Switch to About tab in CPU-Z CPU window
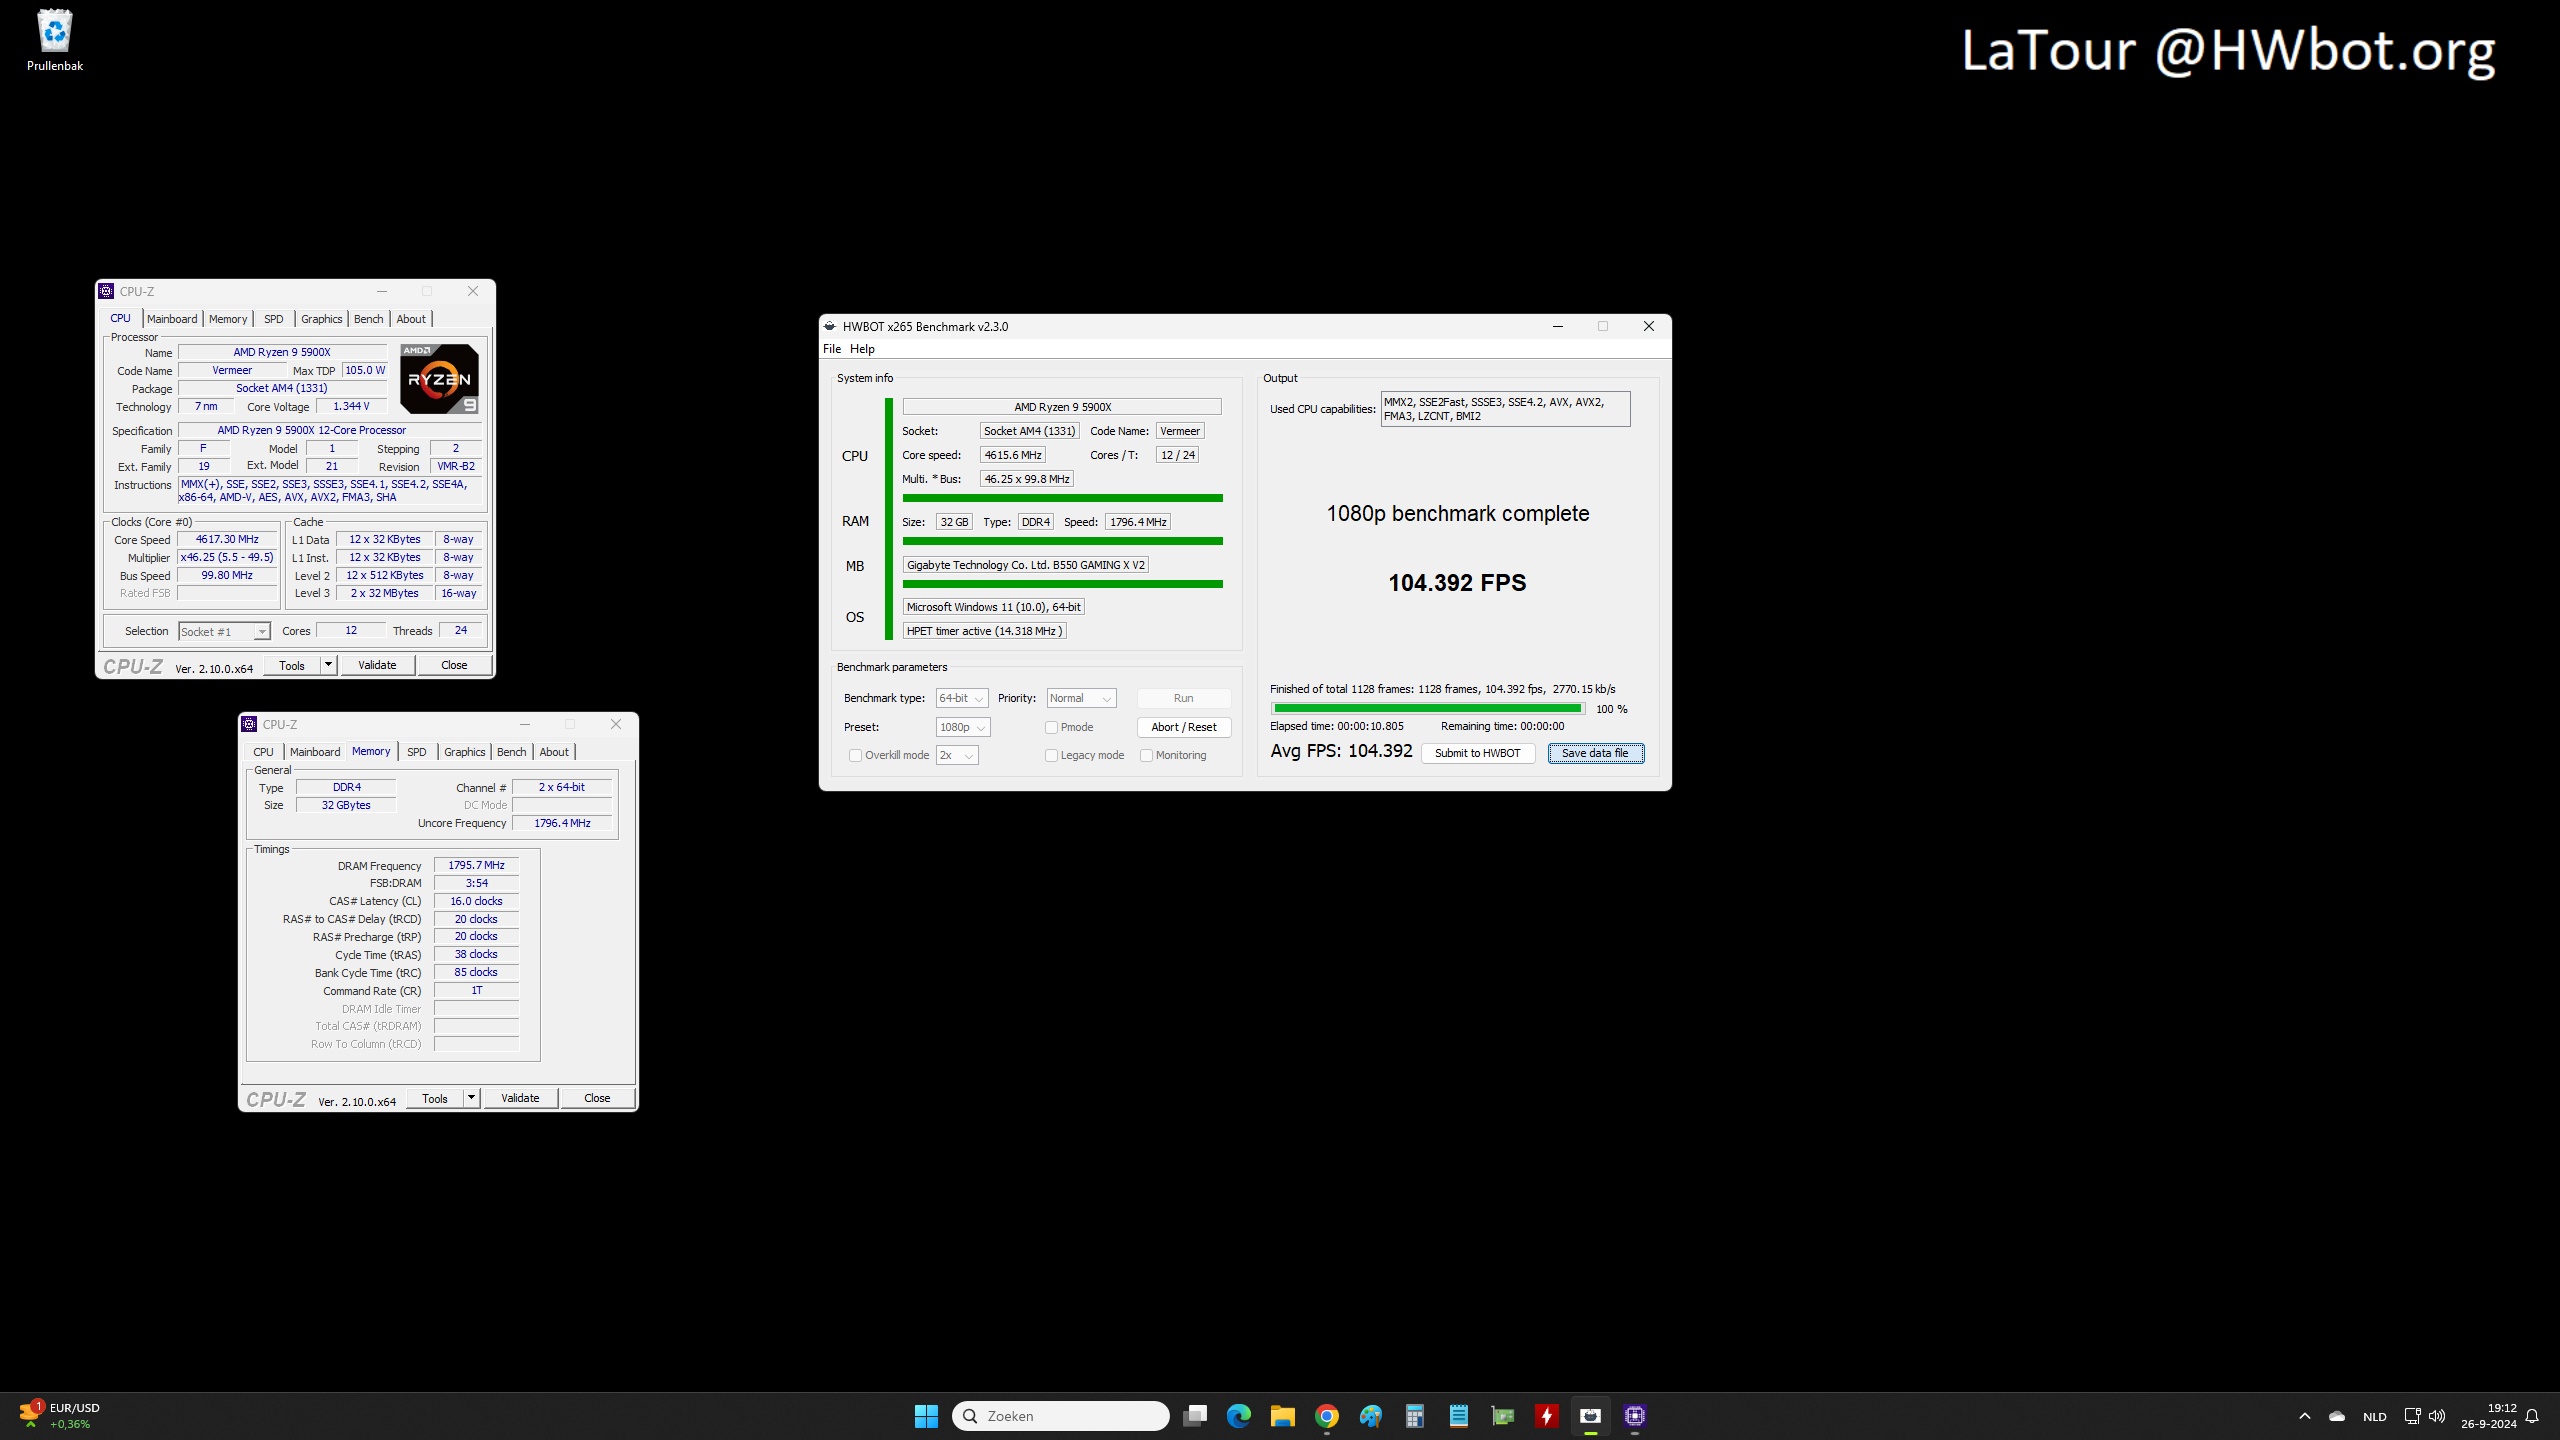Screen dimensions: 2560x1440 pyautogui.click(x=411, y=319)
